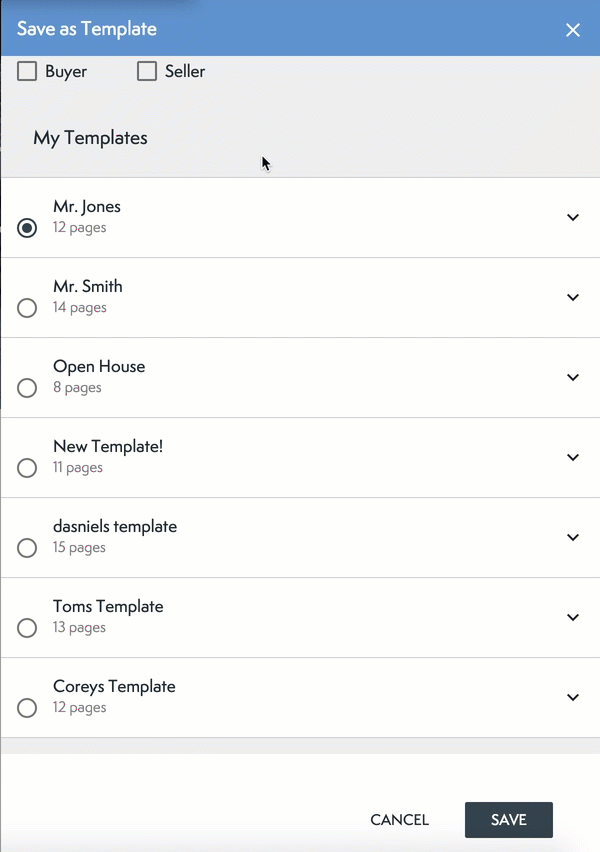Choose the Open House template radio
Screen dimensions: 600x852
pyautogui.click(x=28, y=388)
